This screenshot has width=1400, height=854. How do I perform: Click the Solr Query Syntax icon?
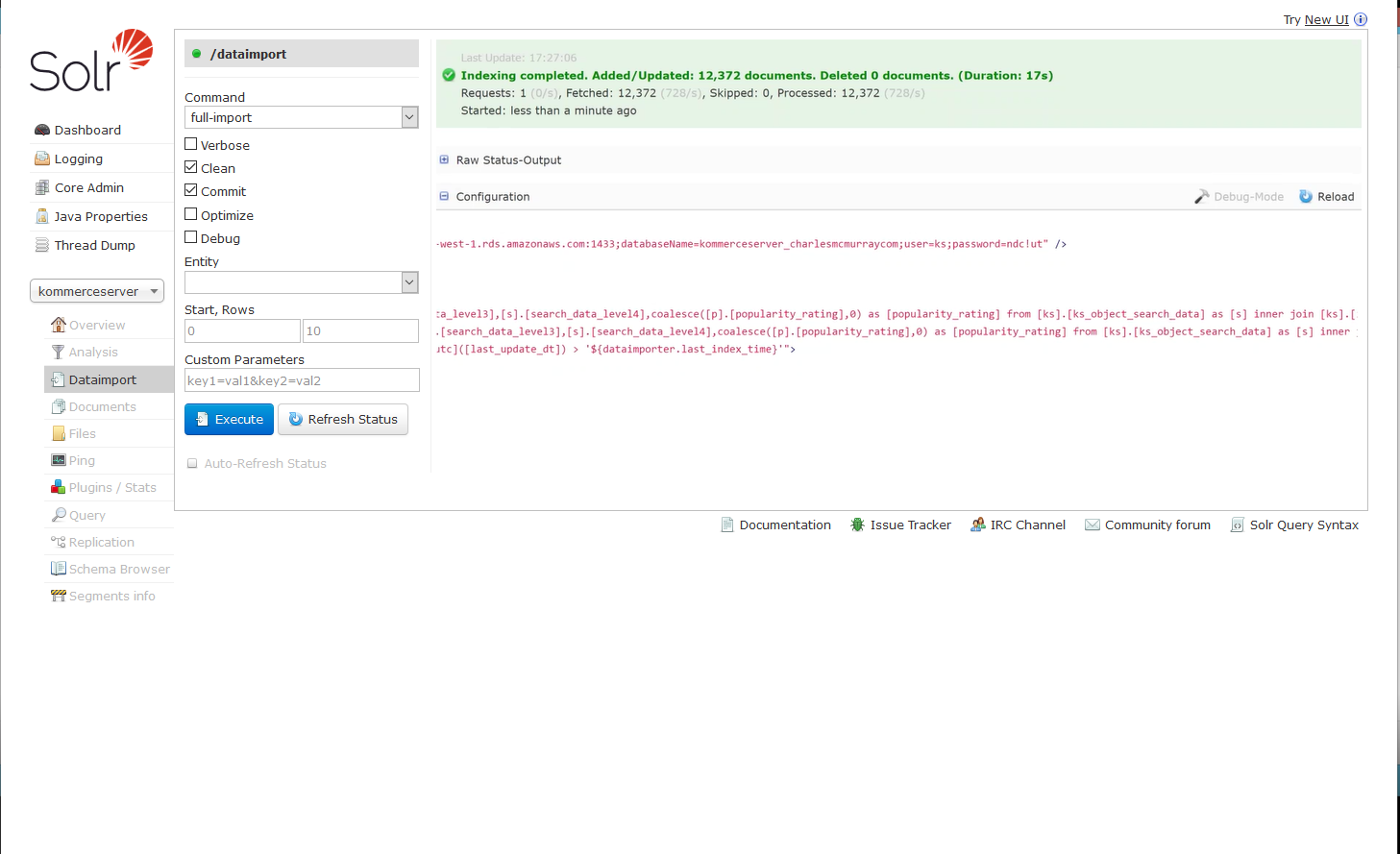[x=1237, y=525]
